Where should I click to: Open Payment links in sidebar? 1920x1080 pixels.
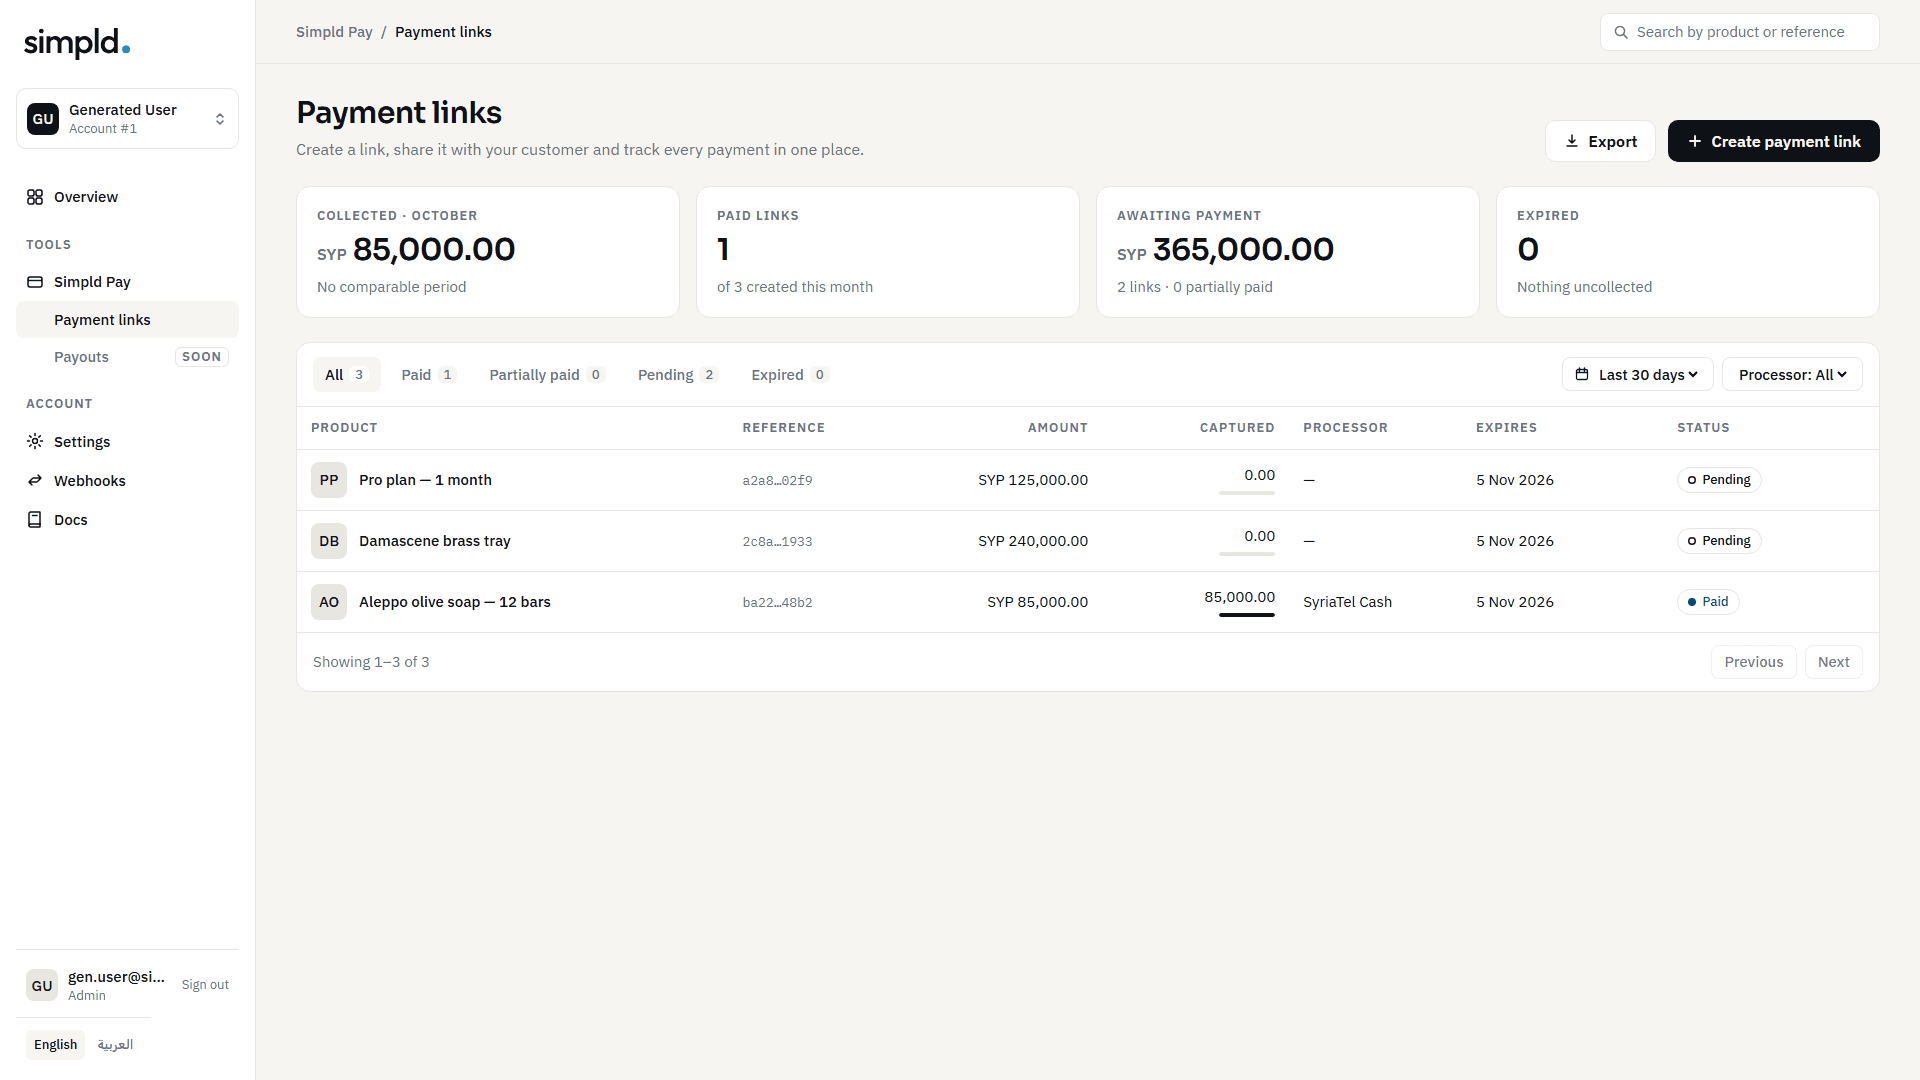tap(127, 320)
